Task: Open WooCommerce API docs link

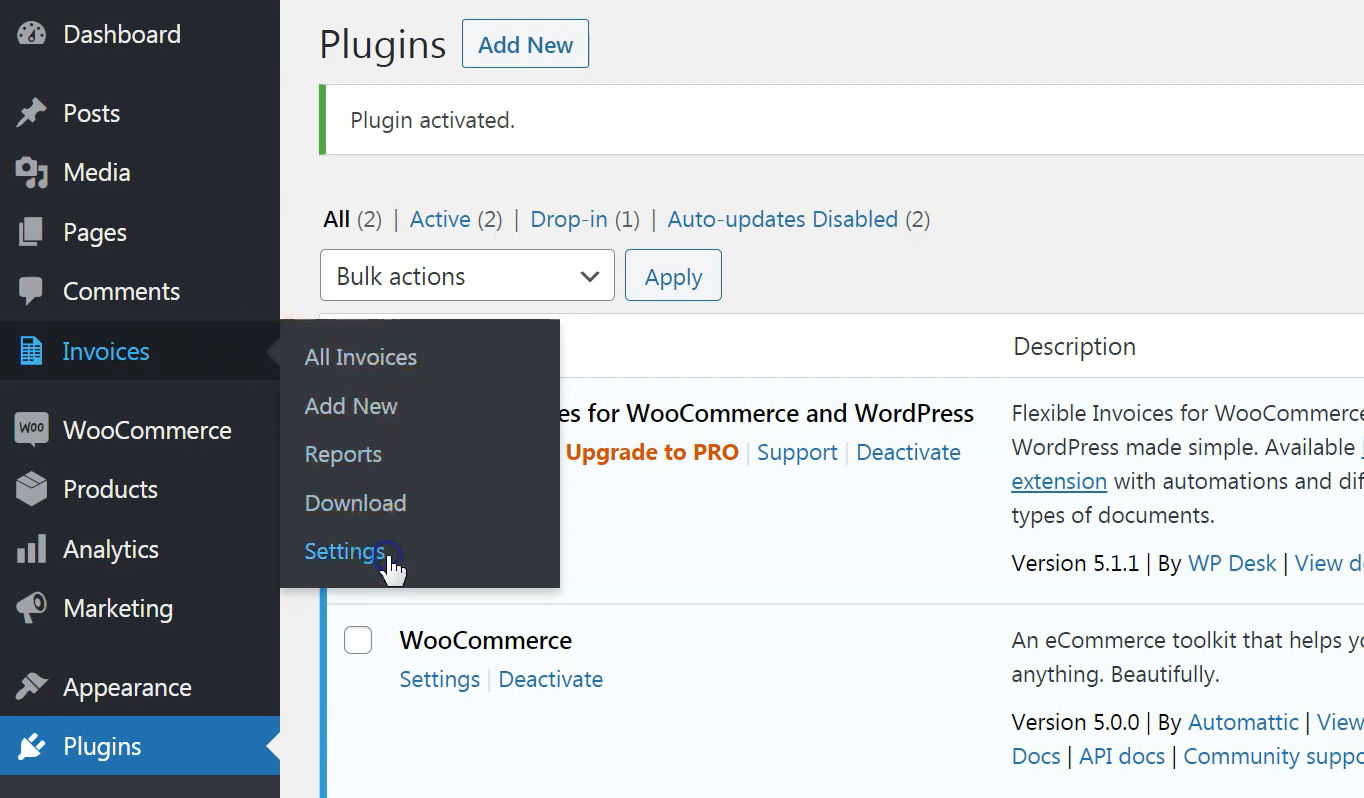Action: (1122, 756)
